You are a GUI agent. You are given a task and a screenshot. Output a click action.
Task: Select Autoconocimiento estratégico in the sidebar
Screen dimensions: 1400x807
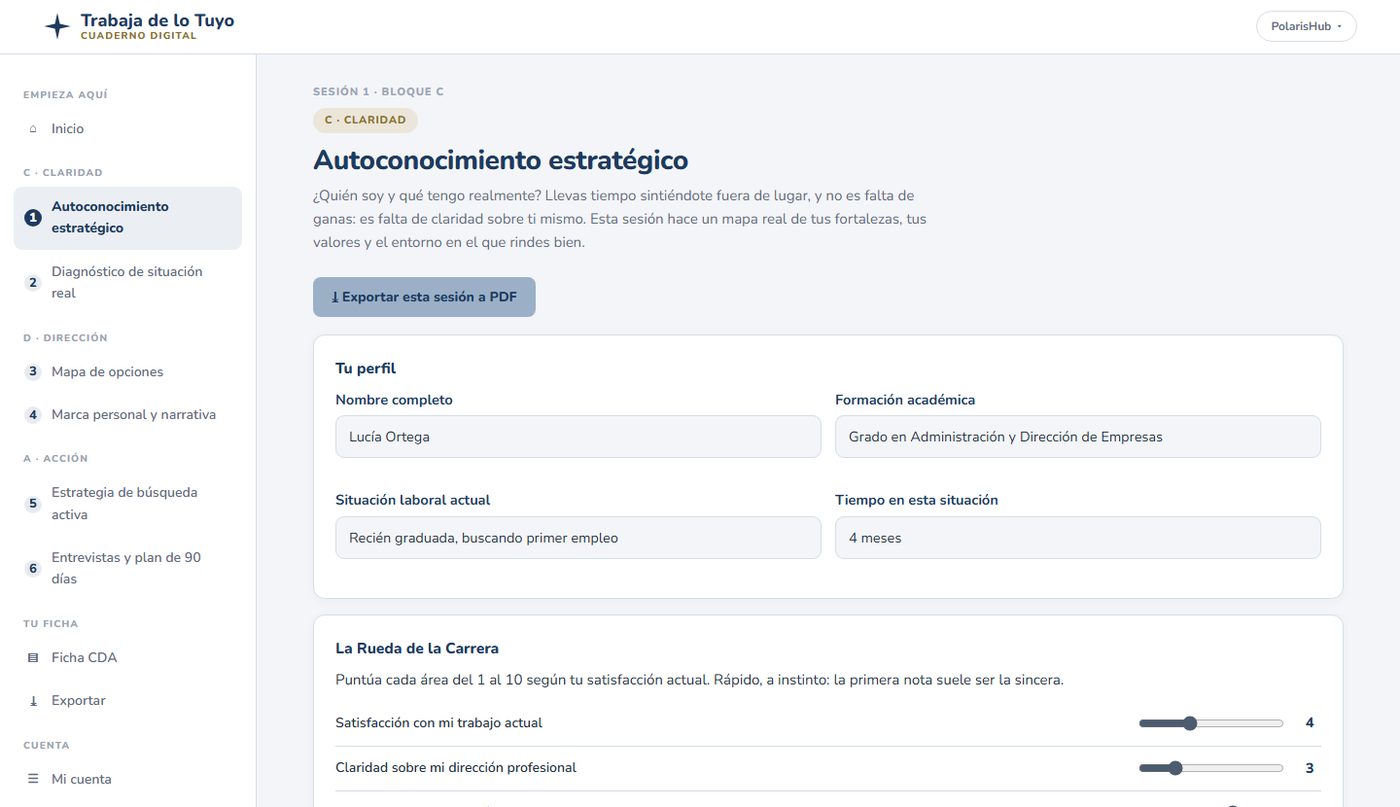pyautogui.click(x=128, y=218)
